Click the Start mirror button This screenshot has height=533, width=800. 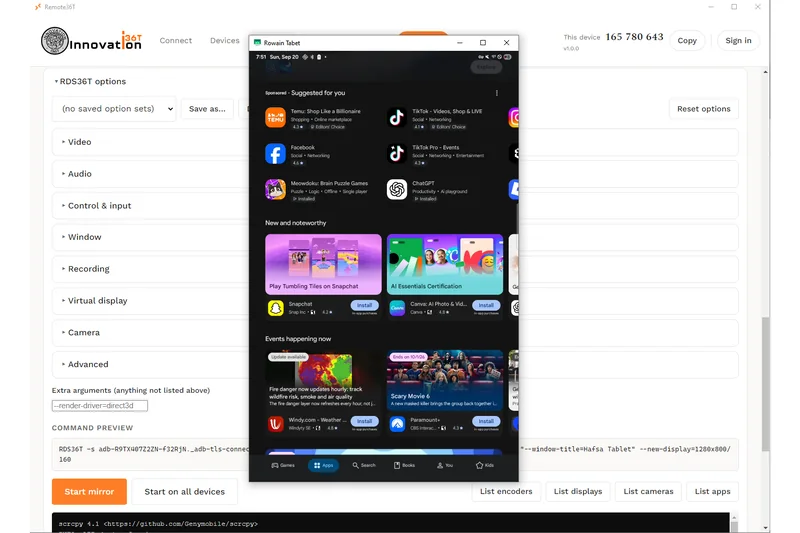[89, 492]
